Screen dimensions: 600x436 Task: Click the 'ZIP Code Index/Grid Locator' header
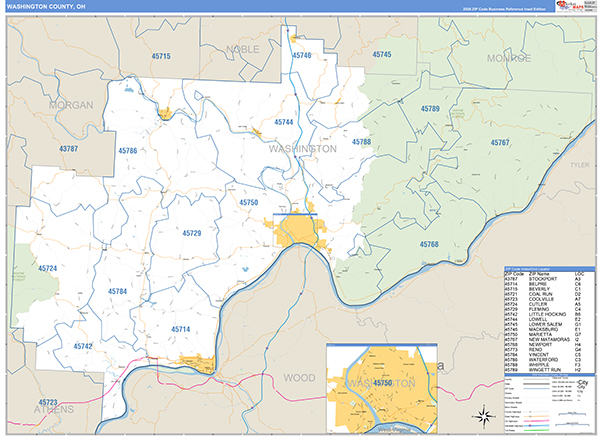(527, 269)
